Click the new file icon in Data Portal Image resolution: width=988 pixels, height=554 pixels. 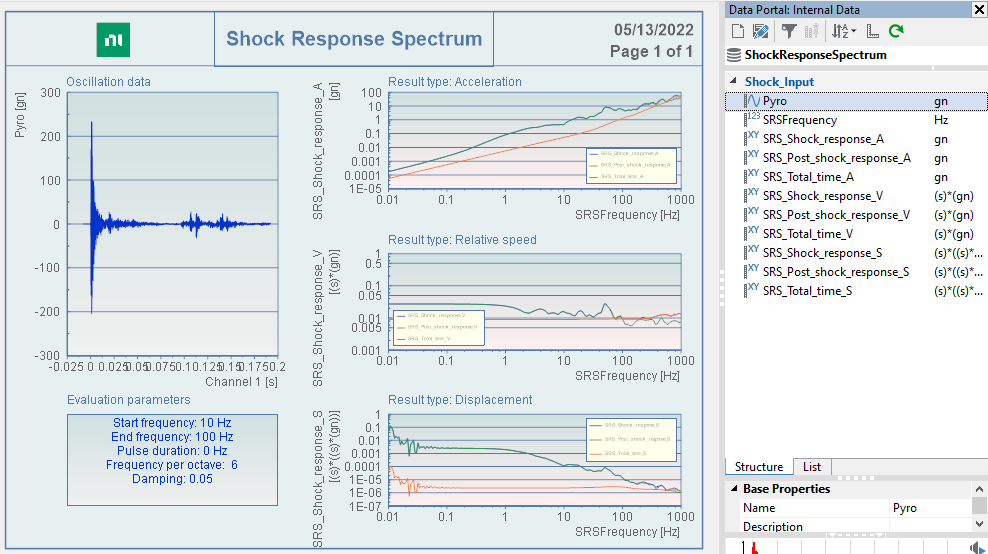(737, 31)
